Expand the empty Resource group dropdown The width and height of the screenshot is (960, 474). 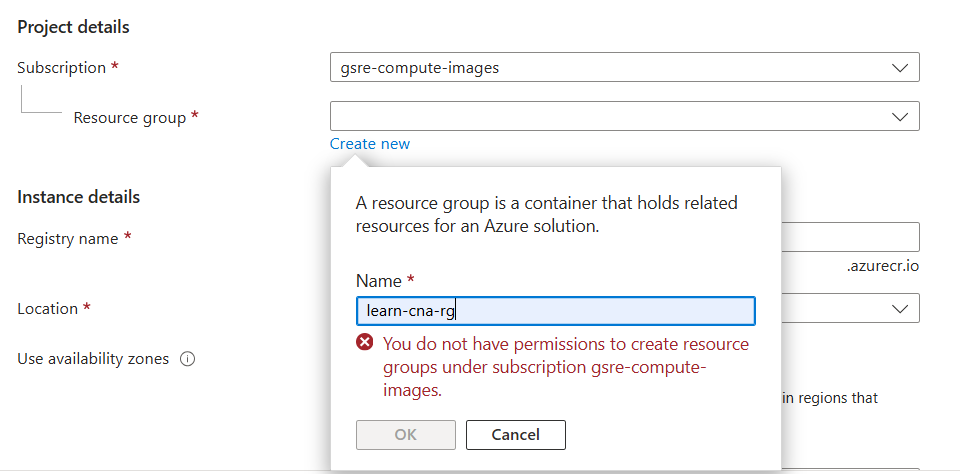(x=623, y=117)
